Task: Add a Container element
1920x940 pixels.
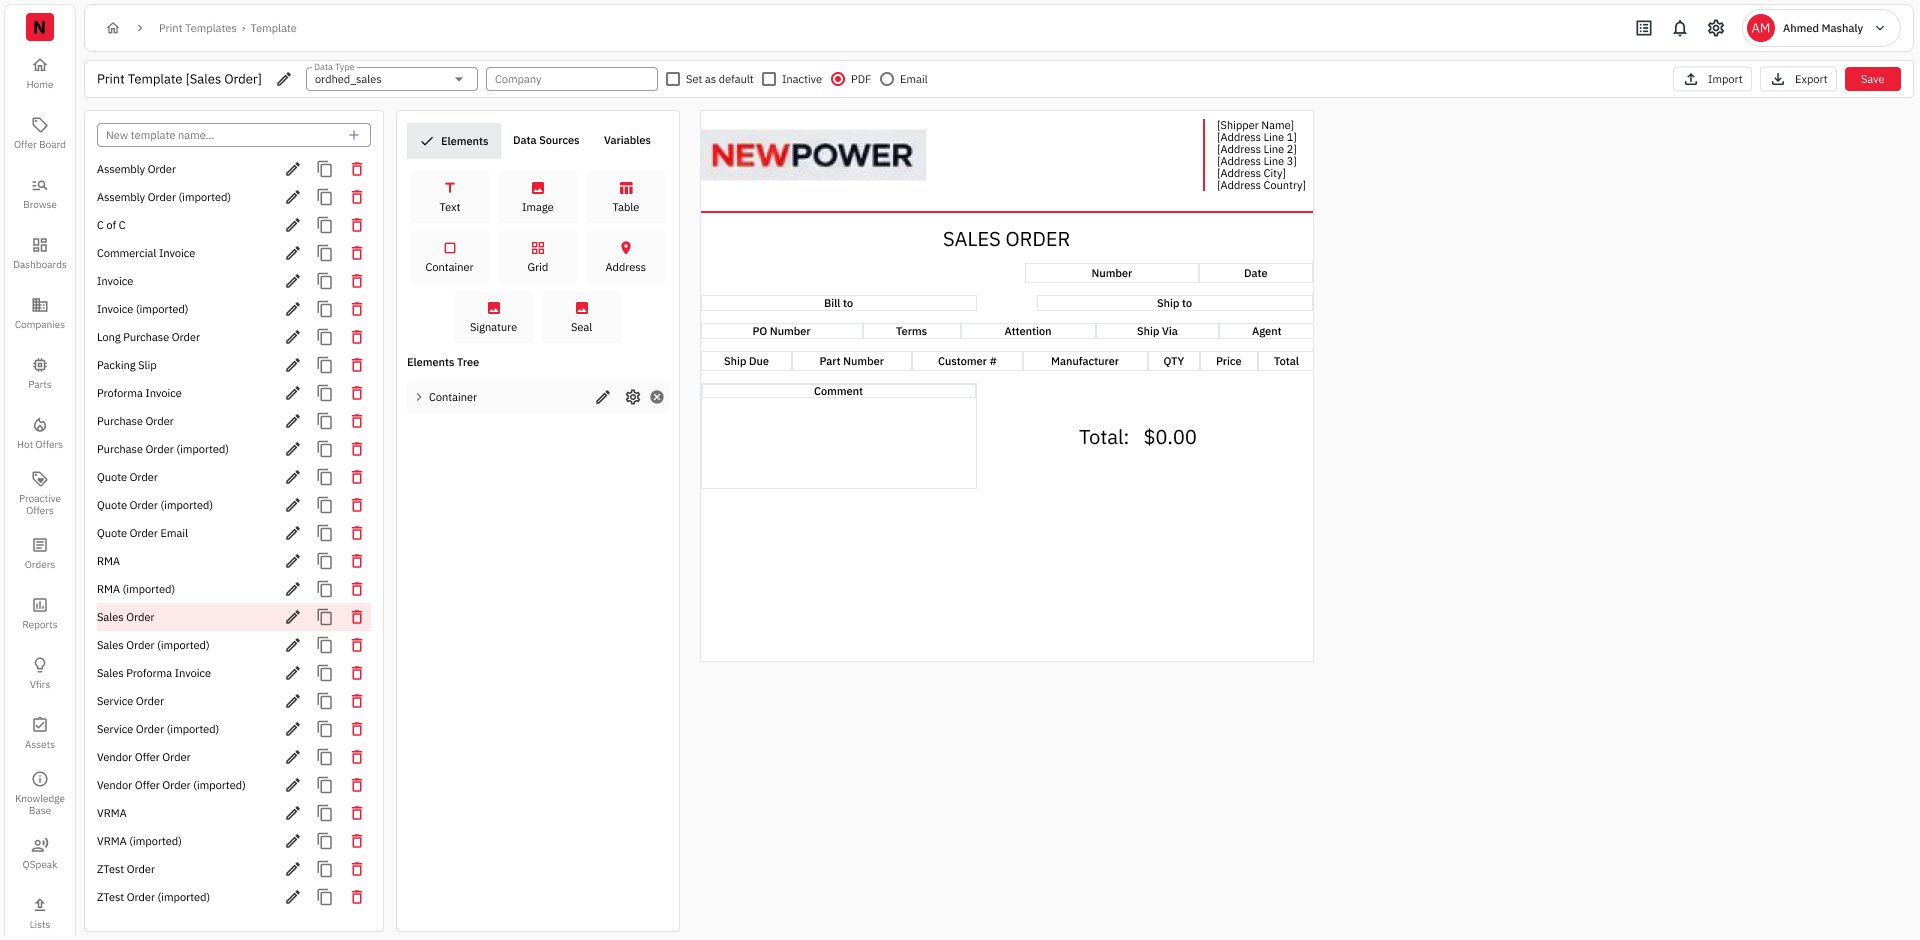Action: pyautogui.click(x=450, y=257)
